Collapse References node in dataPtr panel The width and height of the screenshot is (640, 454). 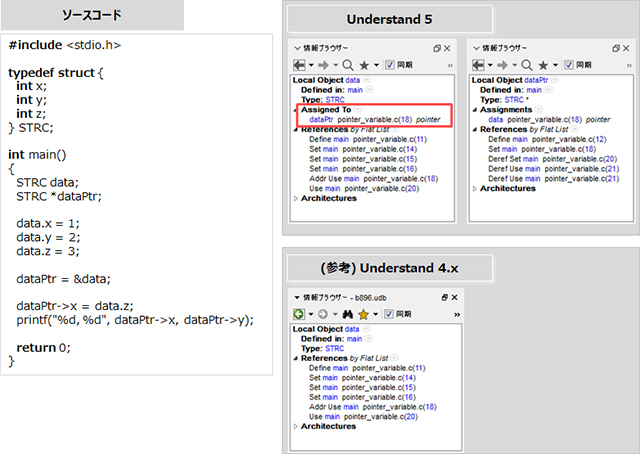[475, 129]
